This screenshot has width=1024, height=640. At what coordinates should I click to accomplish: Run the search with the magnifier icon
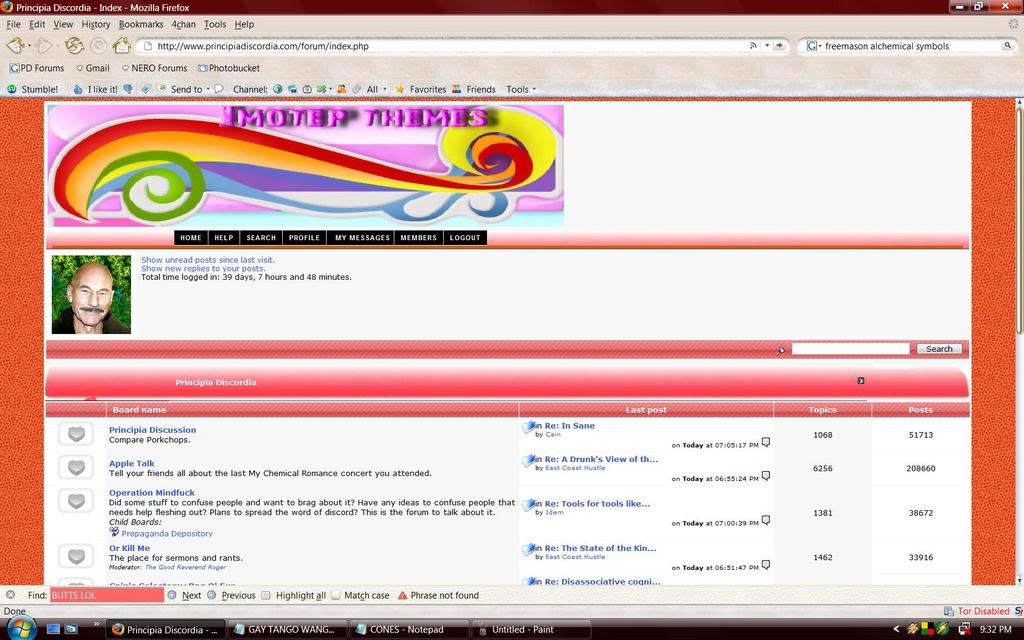(1008, 46)
